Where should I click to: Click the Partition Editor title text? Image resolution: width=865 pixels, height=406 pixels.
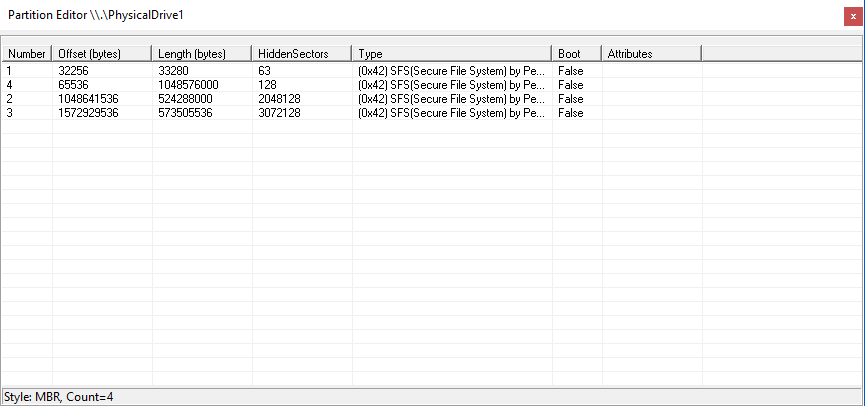click(x=95, y=15)
